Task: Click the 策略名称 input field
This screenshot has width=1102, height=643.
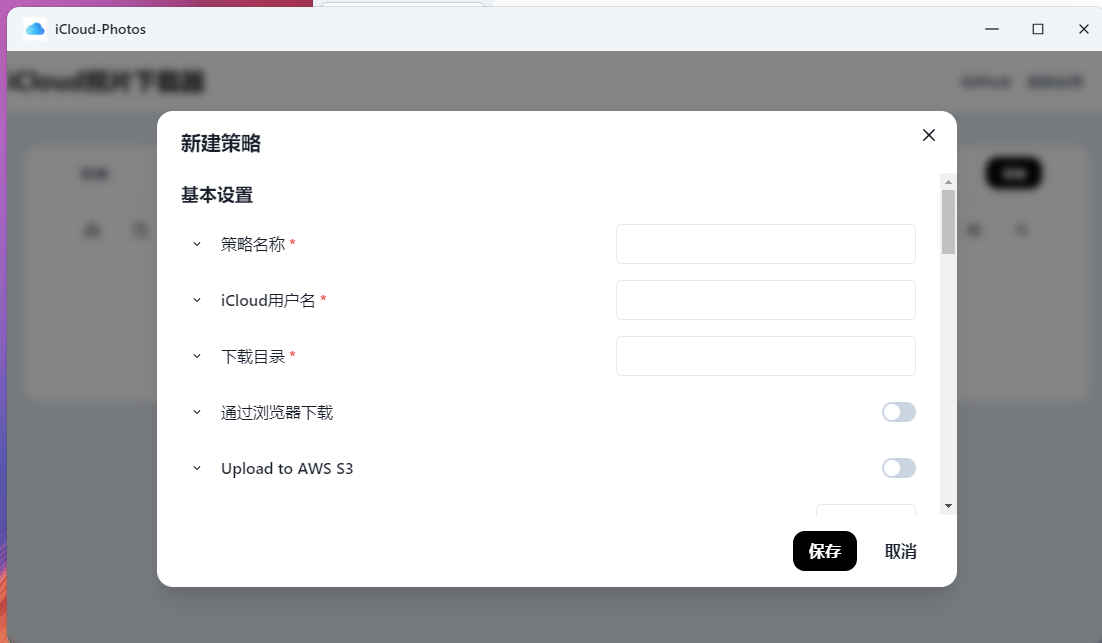Action: coord(765,244)
